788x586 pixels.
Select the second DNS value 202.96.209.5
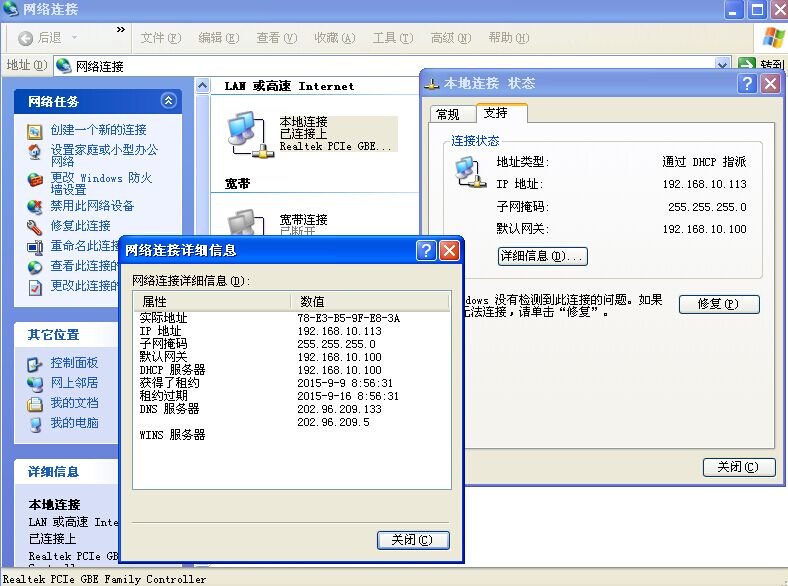pos(333,422)
